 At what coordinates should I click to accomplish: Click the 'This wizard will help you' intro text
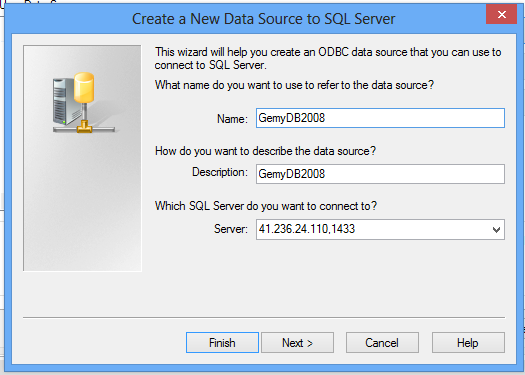pyautogui.click(x=328, y=58)
